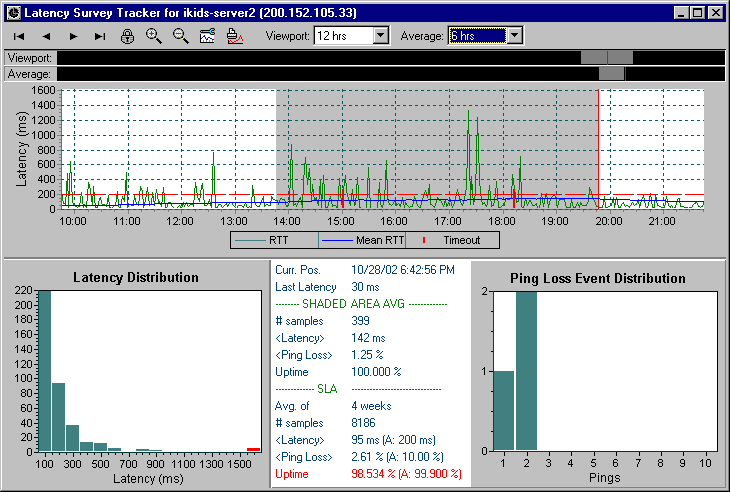The image size is (730, 492).
Task: Click the print report icon
Action: click(235, 36)
